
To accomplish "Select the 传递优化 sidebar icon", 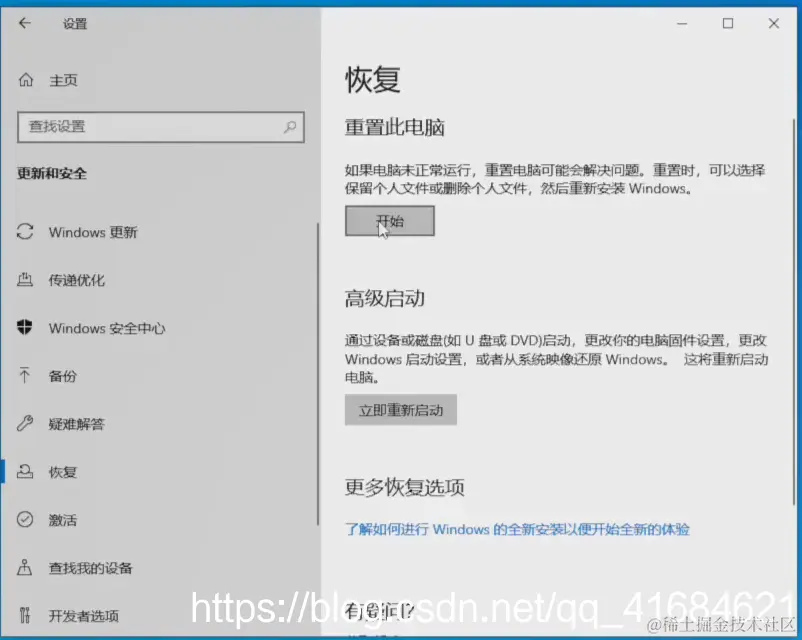I will tap(26, 279).
